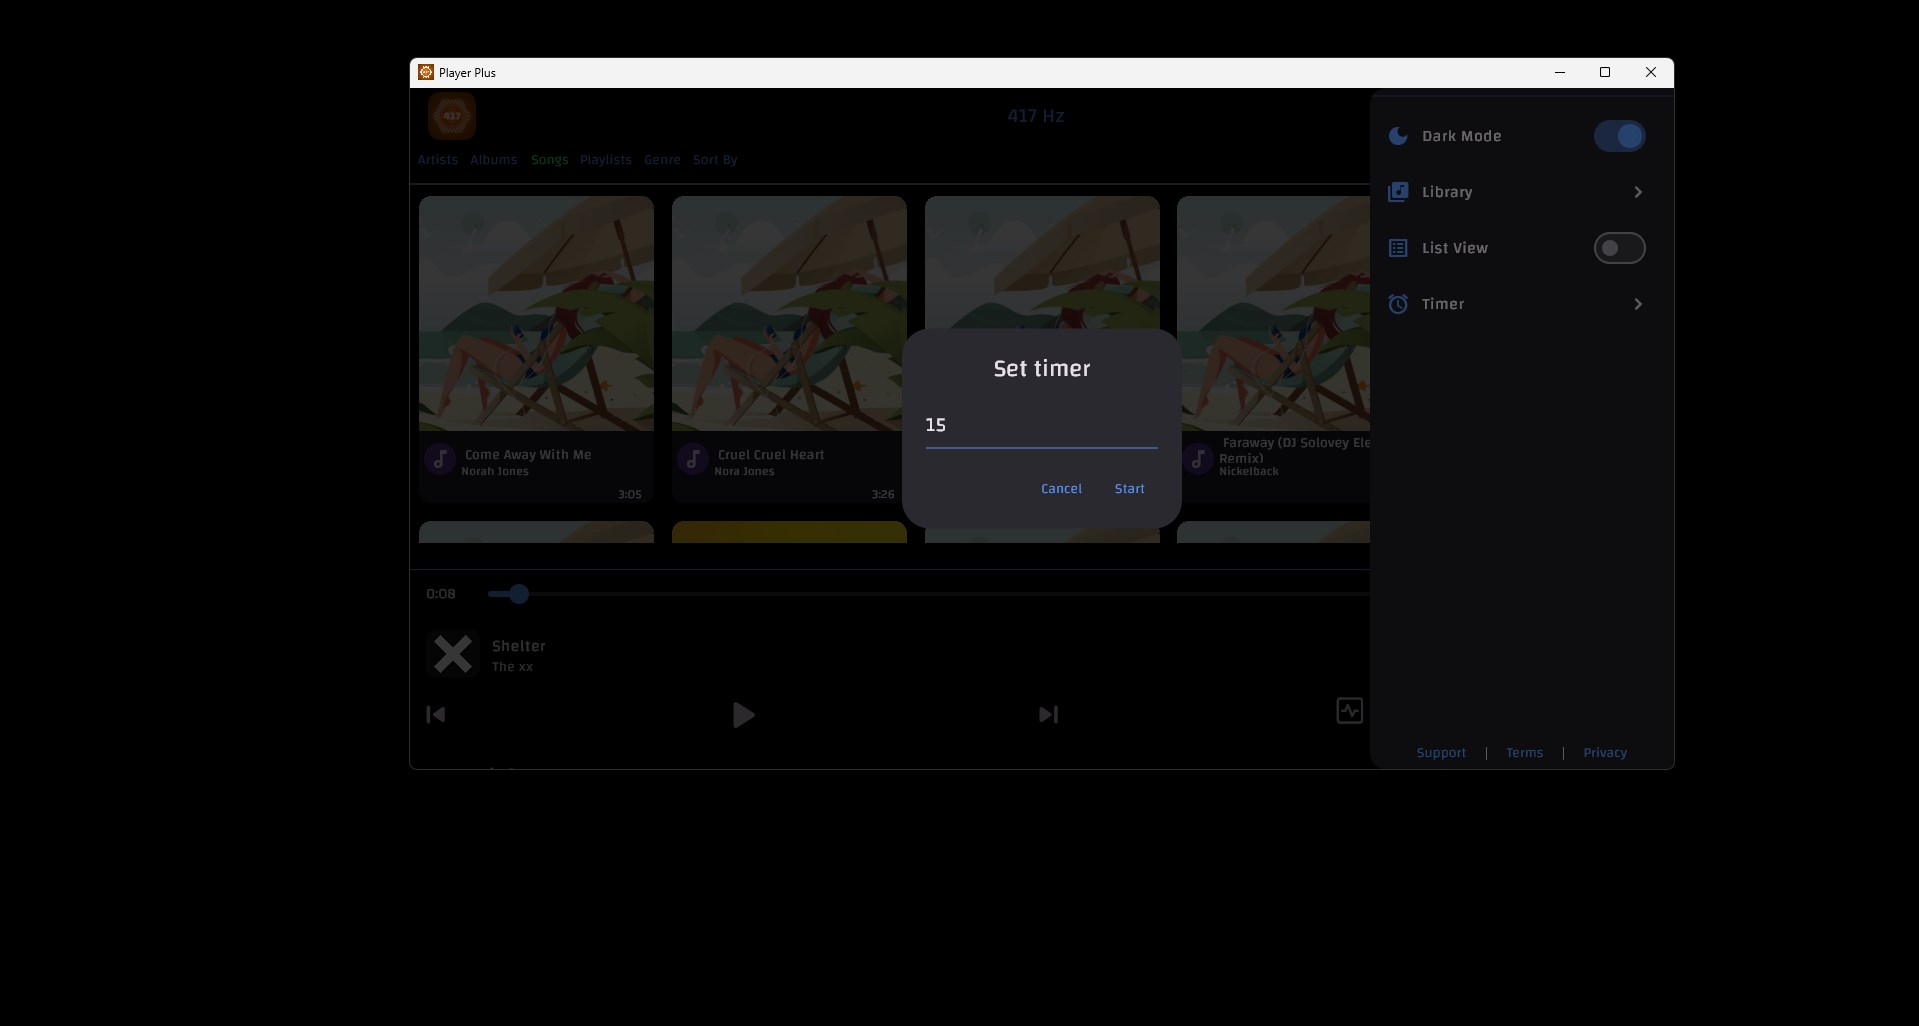Click the 417 Hz header title
Viewport: 1919px width, 1026px height.
click(x=1036, y=116)
